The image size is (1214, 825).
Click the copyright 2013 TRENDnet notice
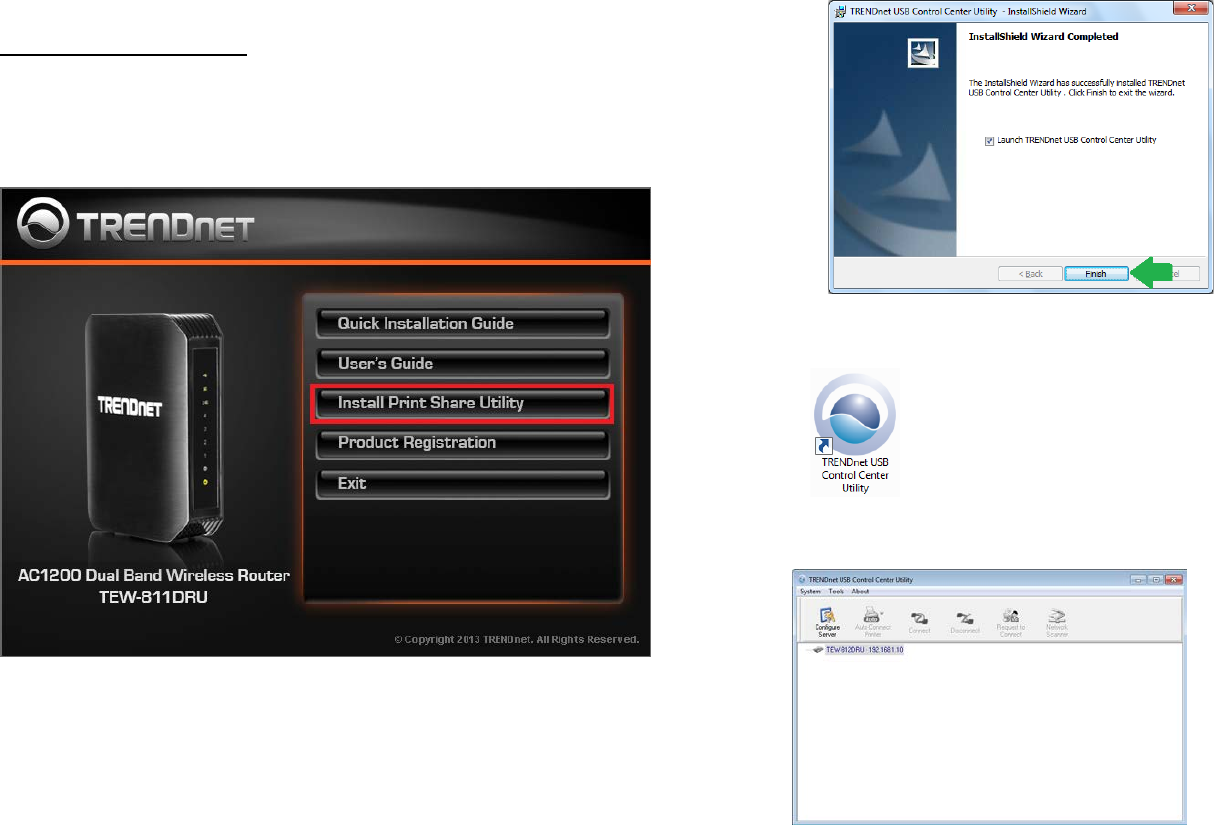pyautogui.click(x=516, y=638)
